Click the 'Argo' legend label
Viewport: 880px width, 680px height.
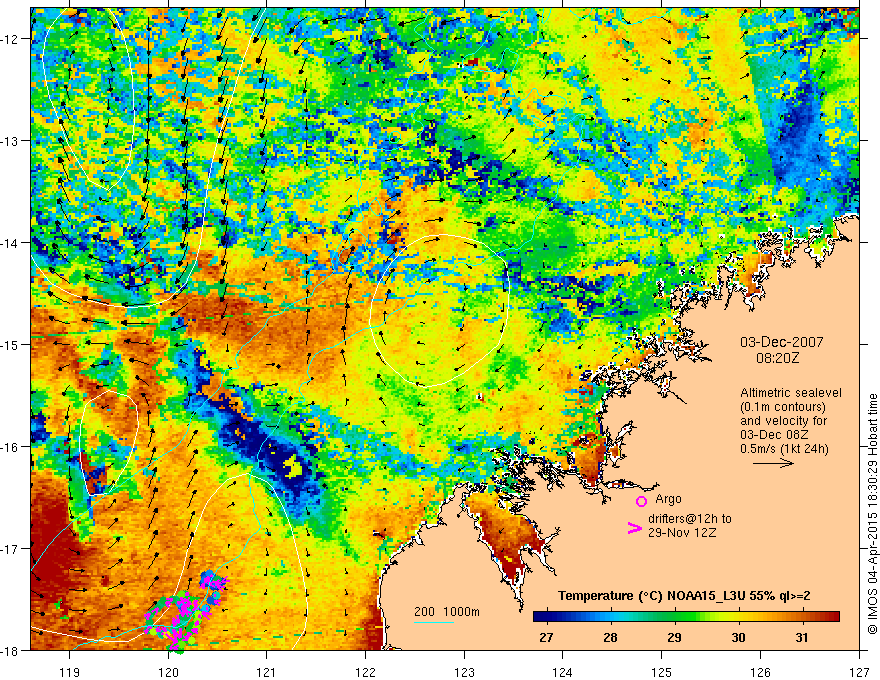click(x=668, y=499)
